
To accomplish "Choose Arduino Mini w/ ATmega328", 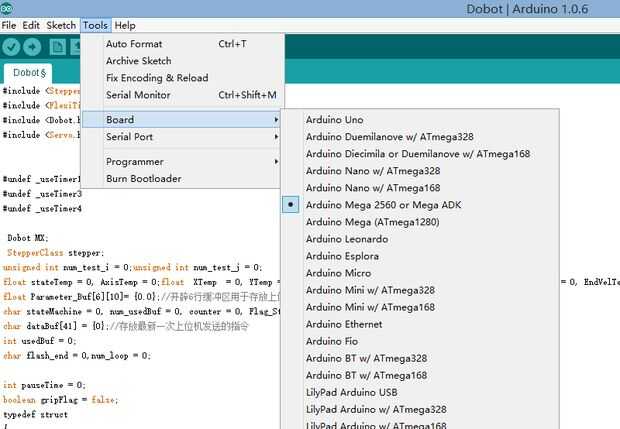I will tap(420, 290).
